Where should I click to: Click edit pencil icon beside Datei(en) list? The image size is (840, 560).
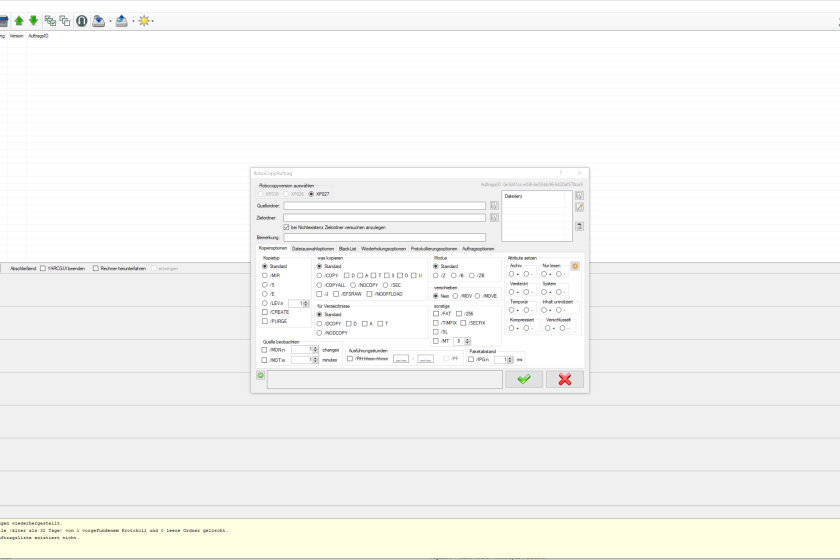[x=579, y=207]
